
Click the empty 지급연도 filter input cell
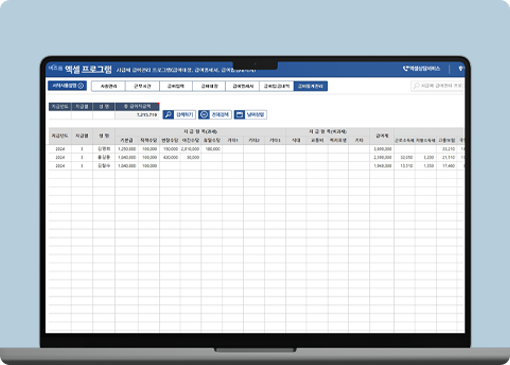tap(60, 115)
